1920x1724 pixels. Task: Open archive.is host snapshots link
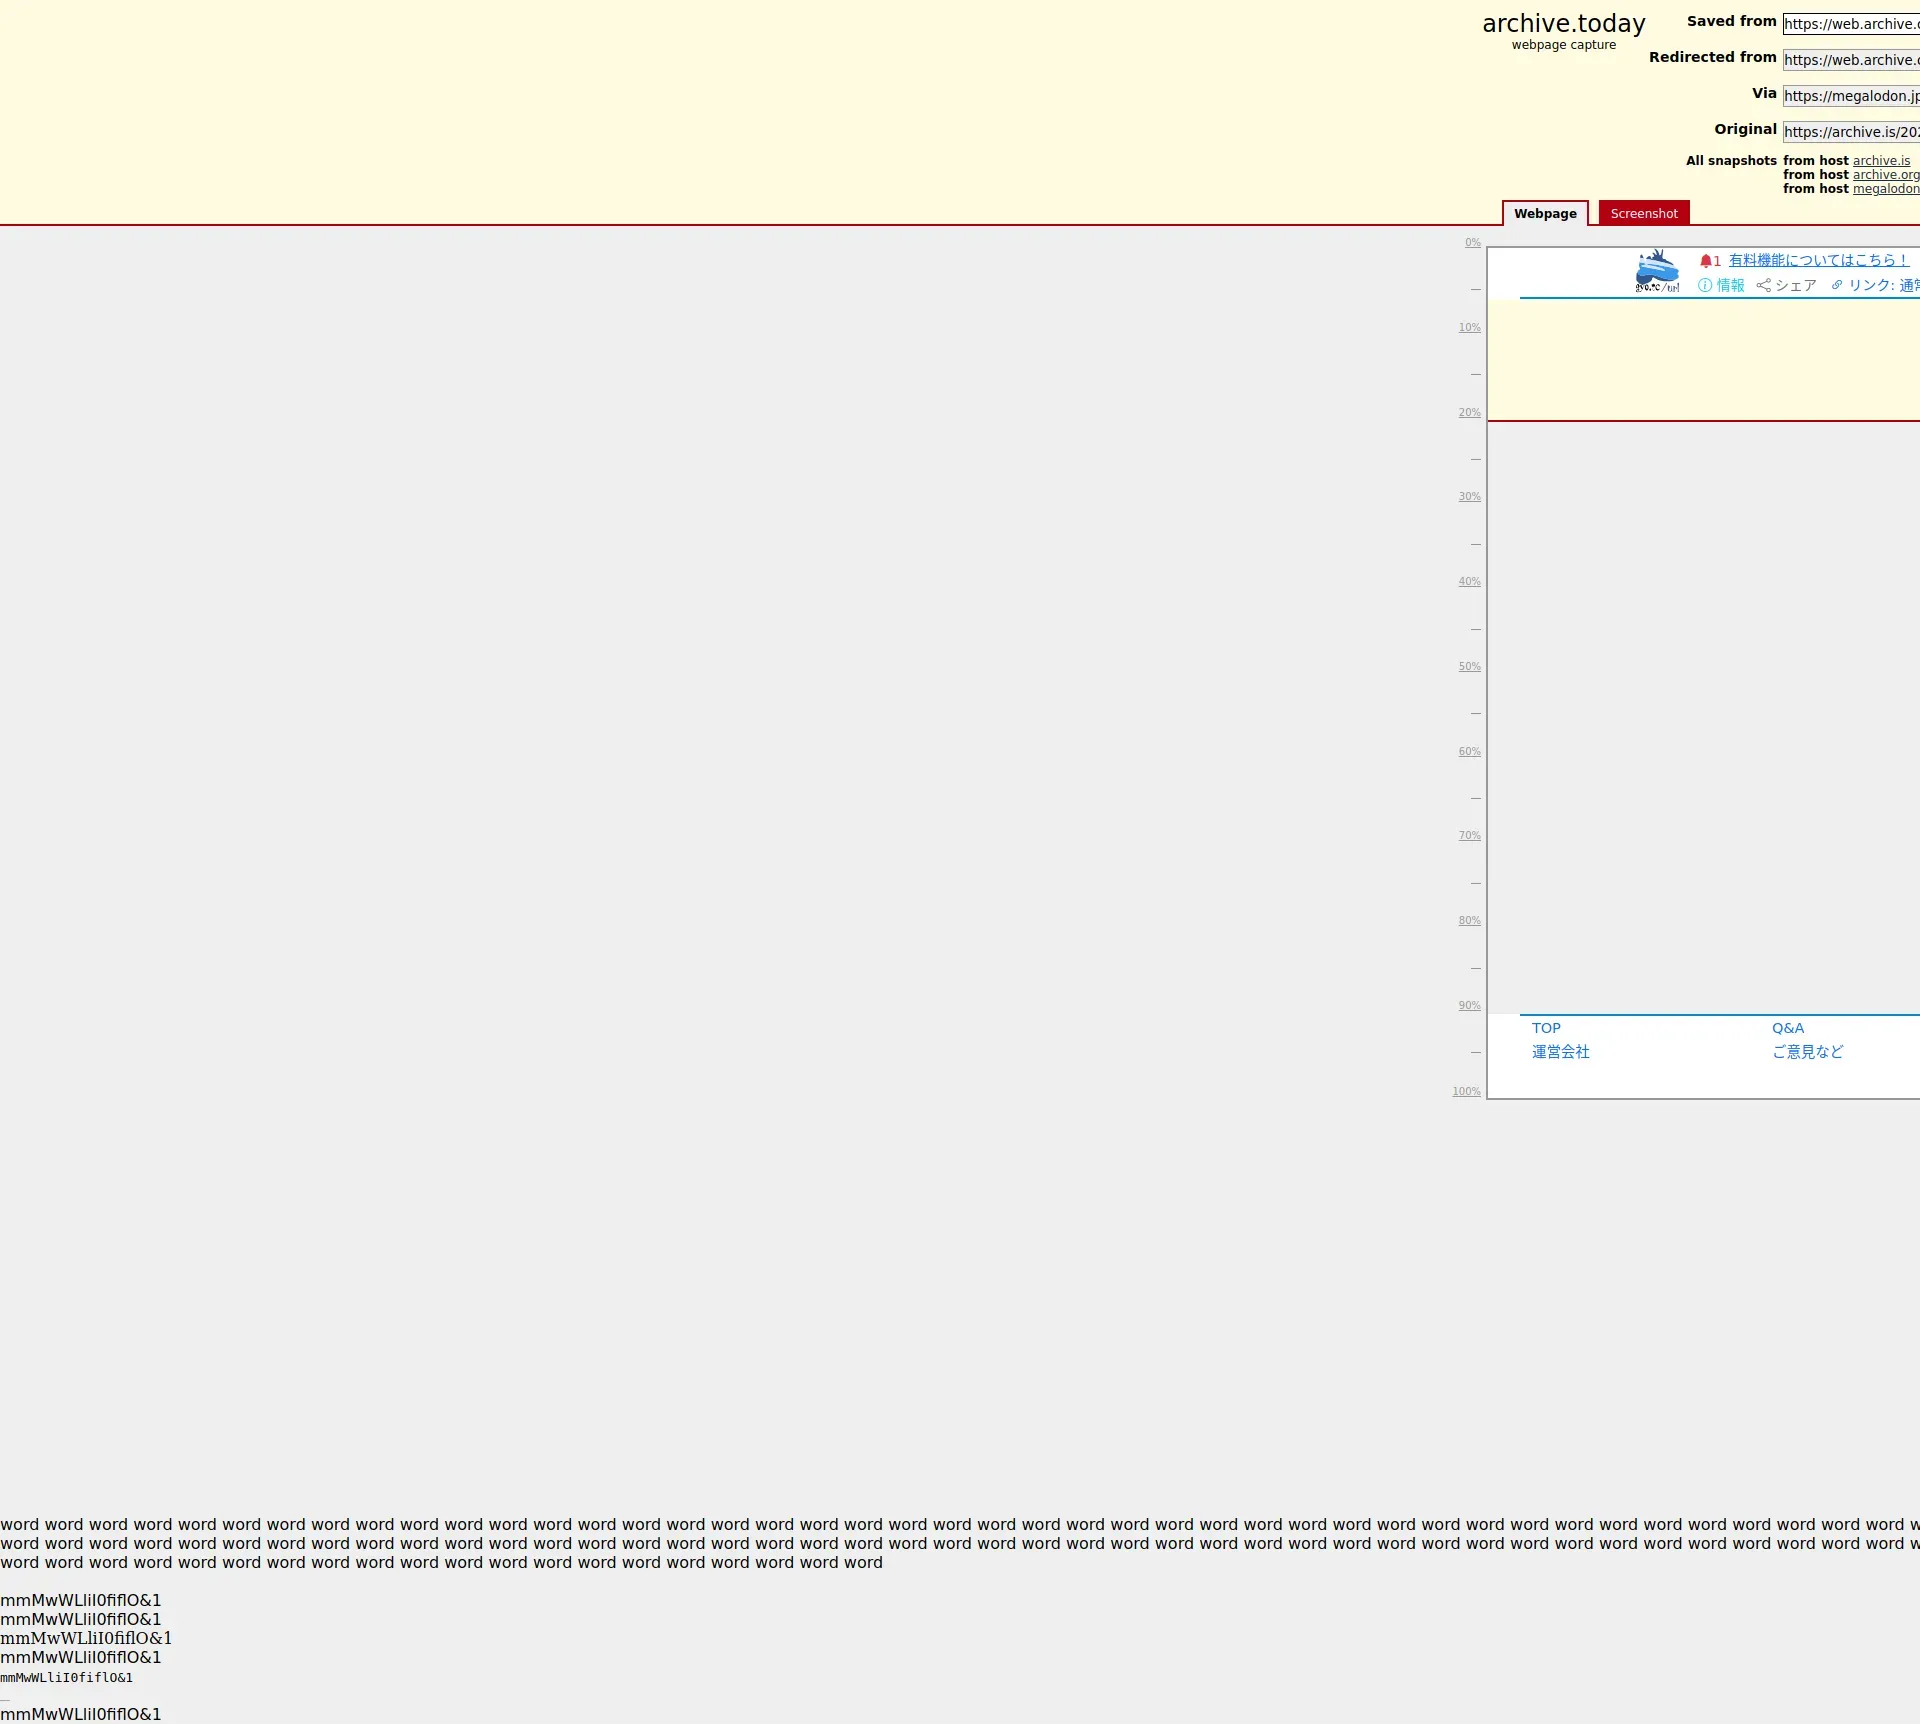(1881, 161)
